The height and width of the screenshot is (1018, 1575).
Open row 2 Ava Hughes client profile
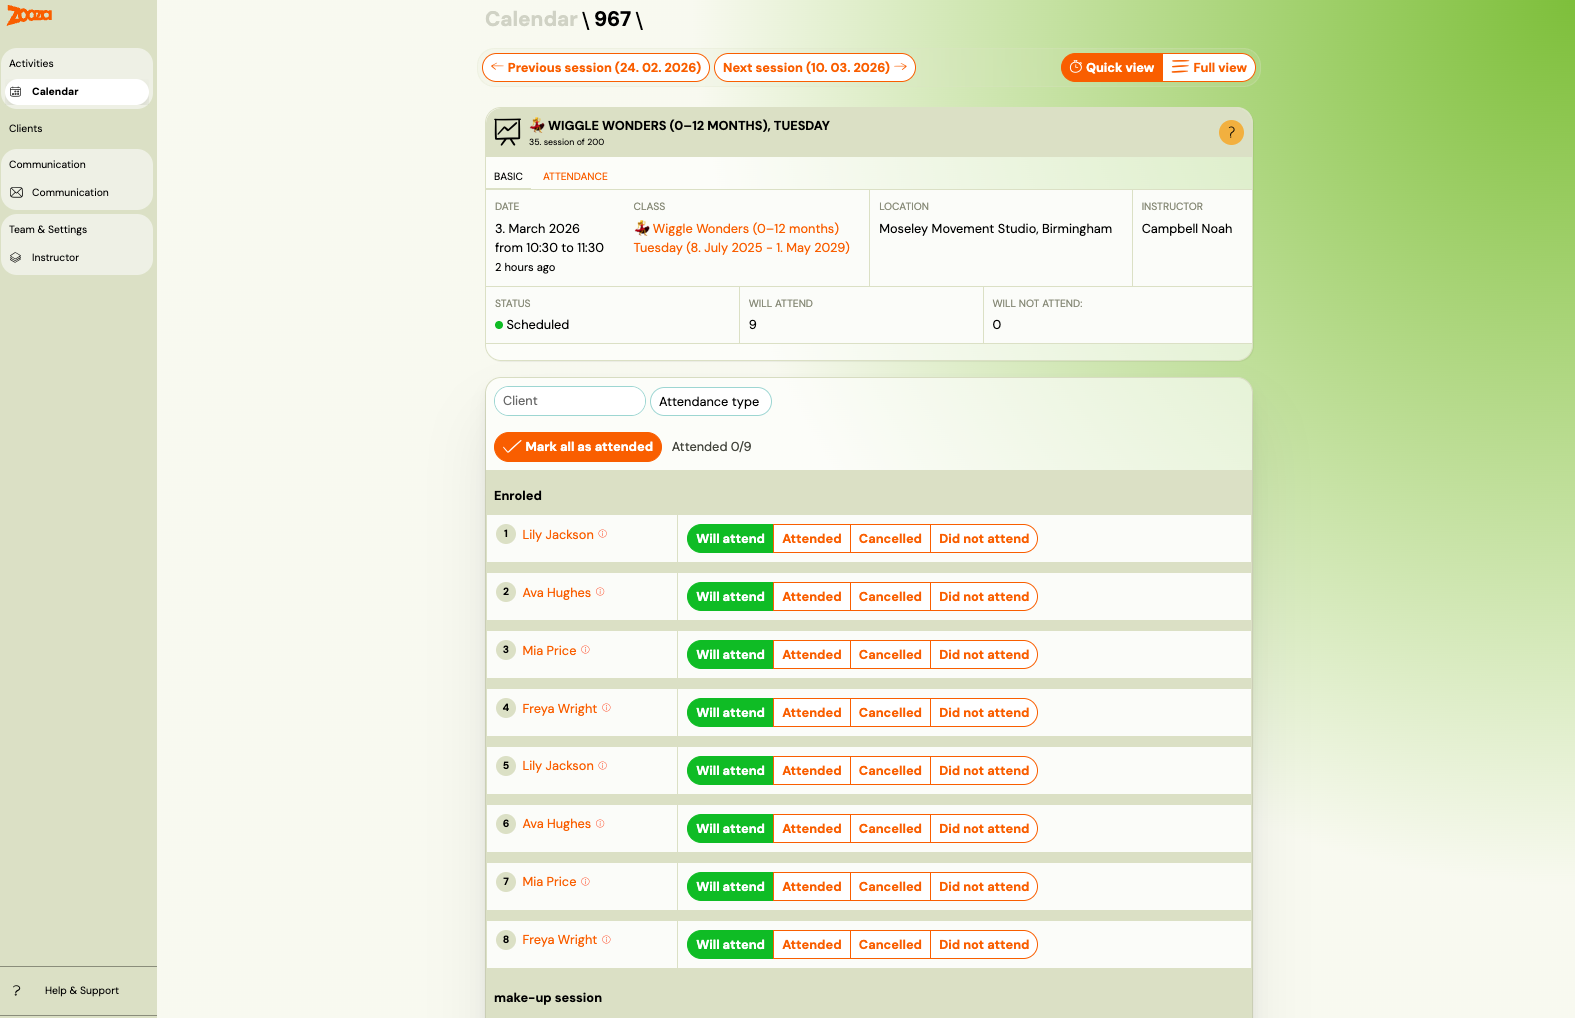(x=556, y=593)
